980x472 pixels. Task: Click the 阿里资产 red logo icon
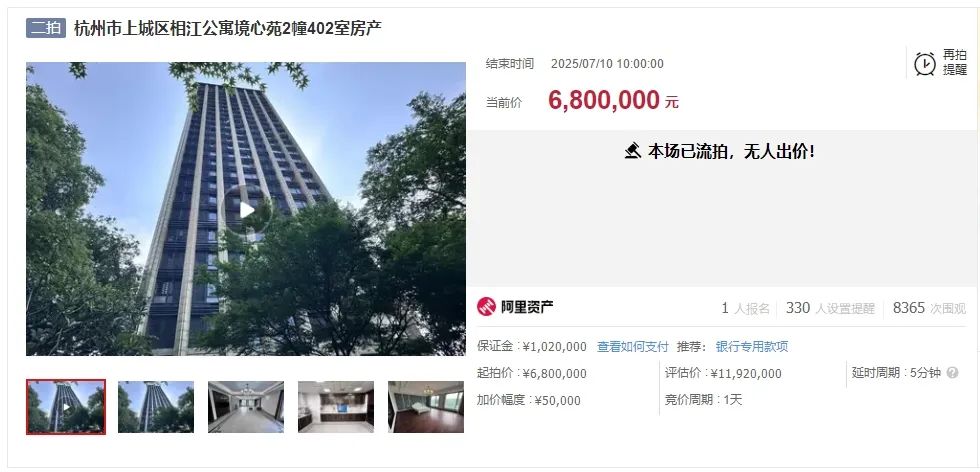(x=486, y=306)
